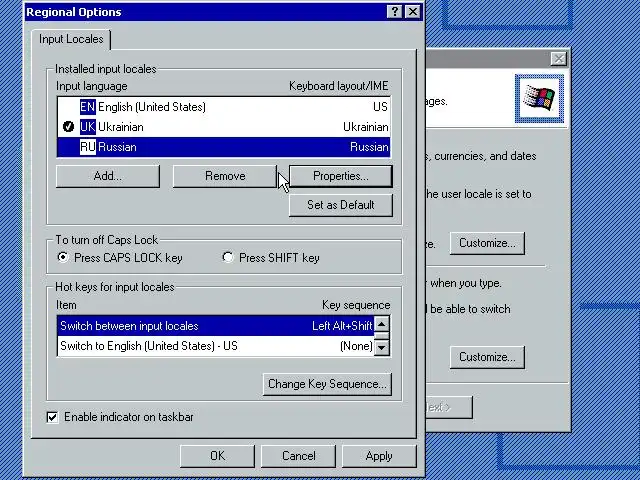Select 'Switch between input locales' hot key item
640x480 pixels.
click(x=129, y=326)
